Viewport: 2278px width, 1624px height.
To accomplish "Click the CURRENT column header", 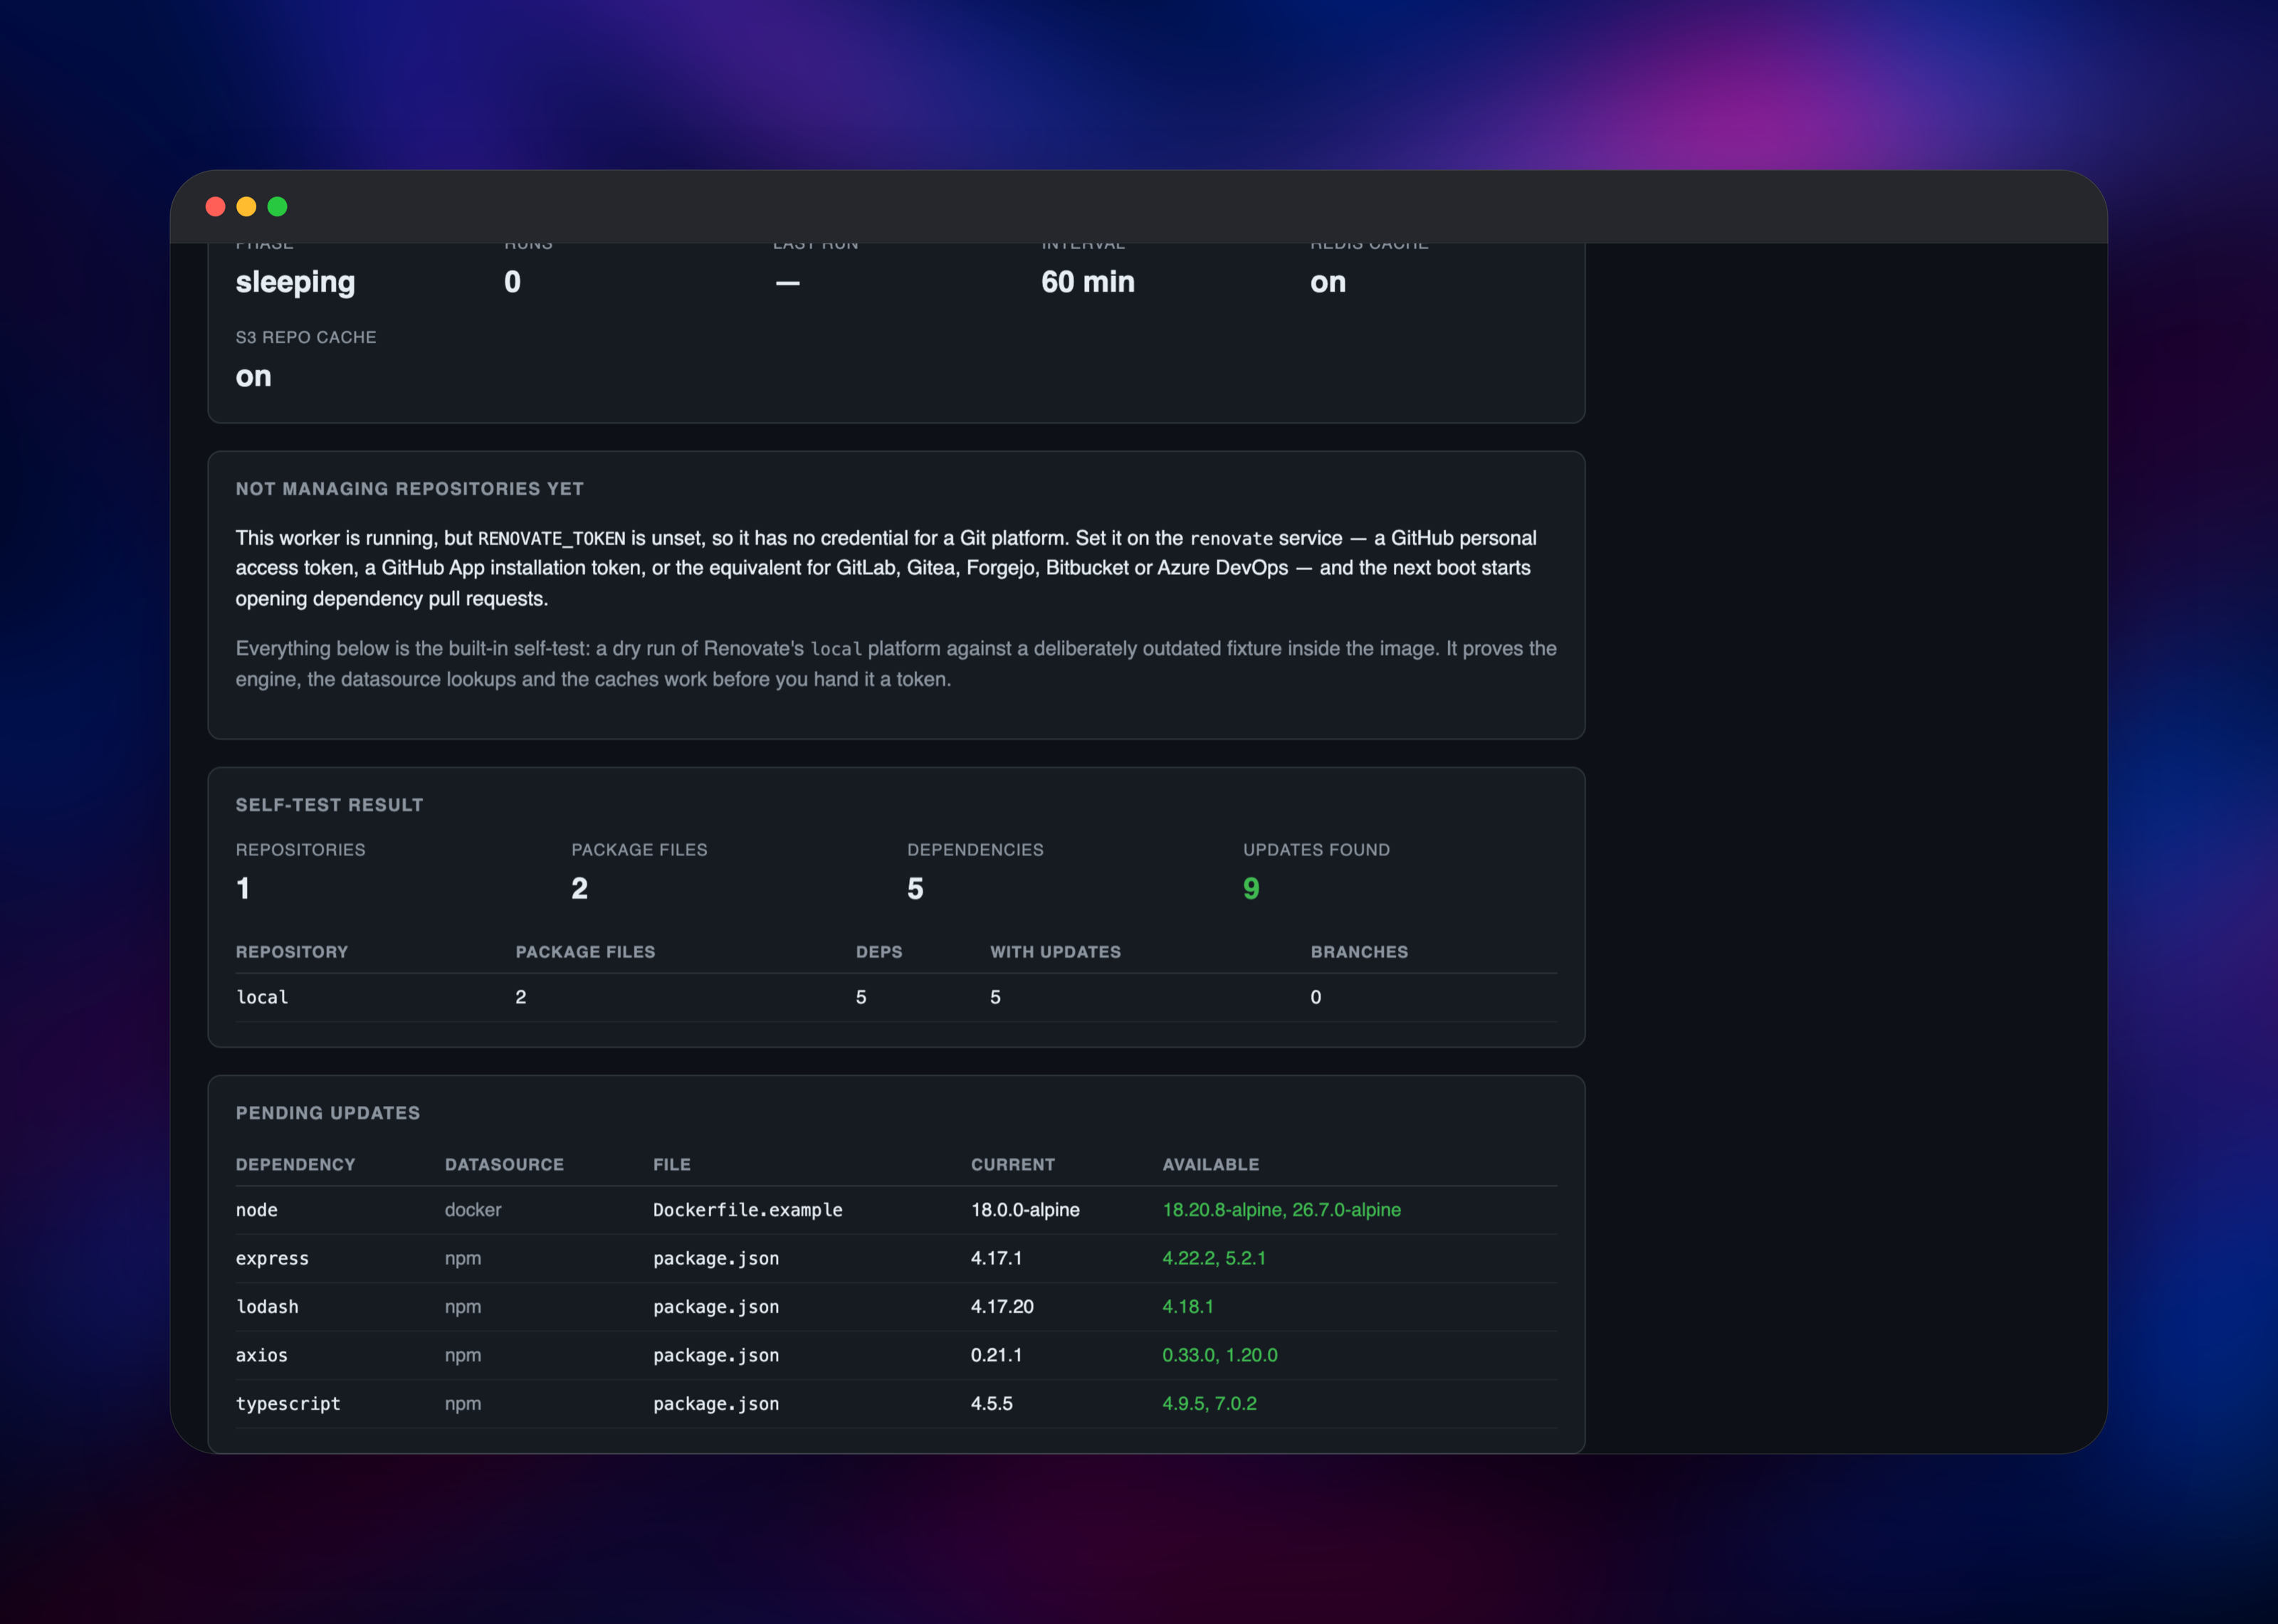I will click(1012, 1165).
